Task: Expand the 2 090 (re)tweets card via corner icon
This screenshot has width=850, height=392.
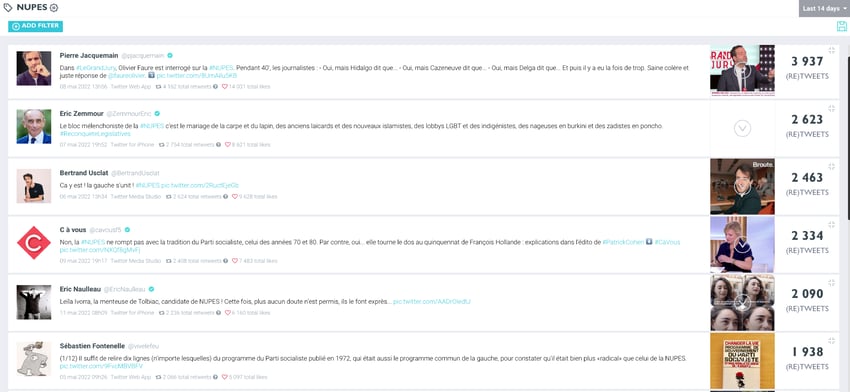Action: 832,282
